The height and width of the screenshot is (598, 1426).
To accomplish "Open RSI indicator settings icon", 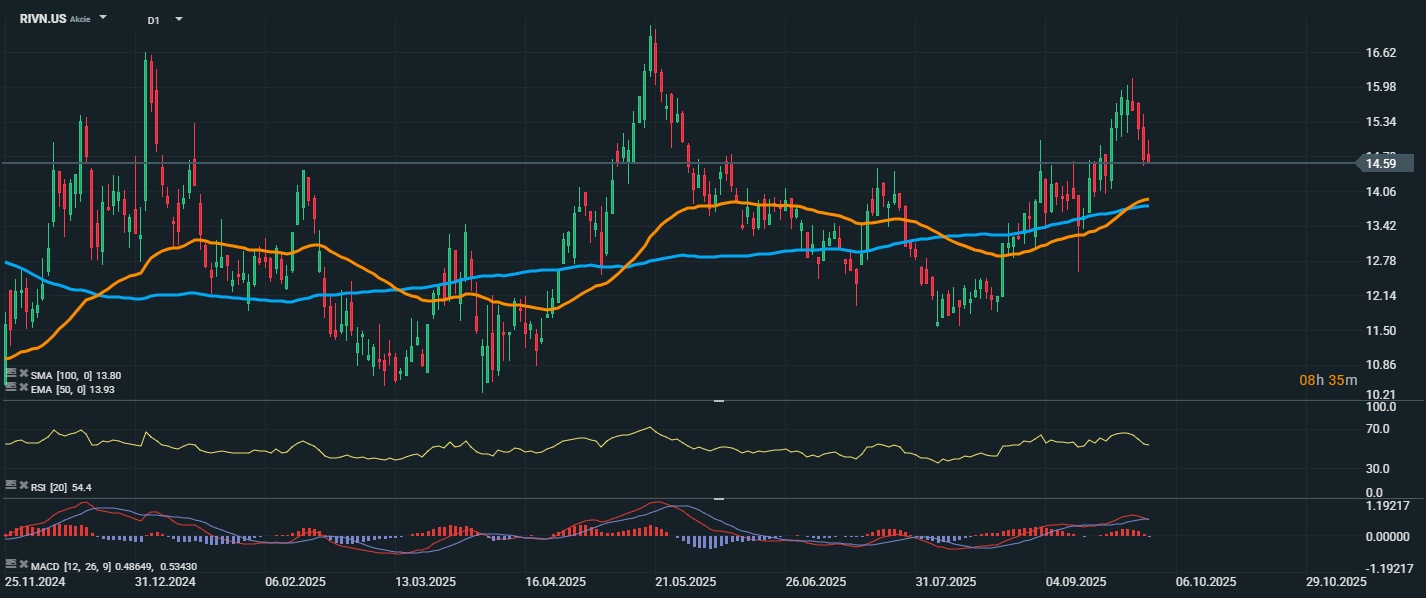I will pos(10,485).
